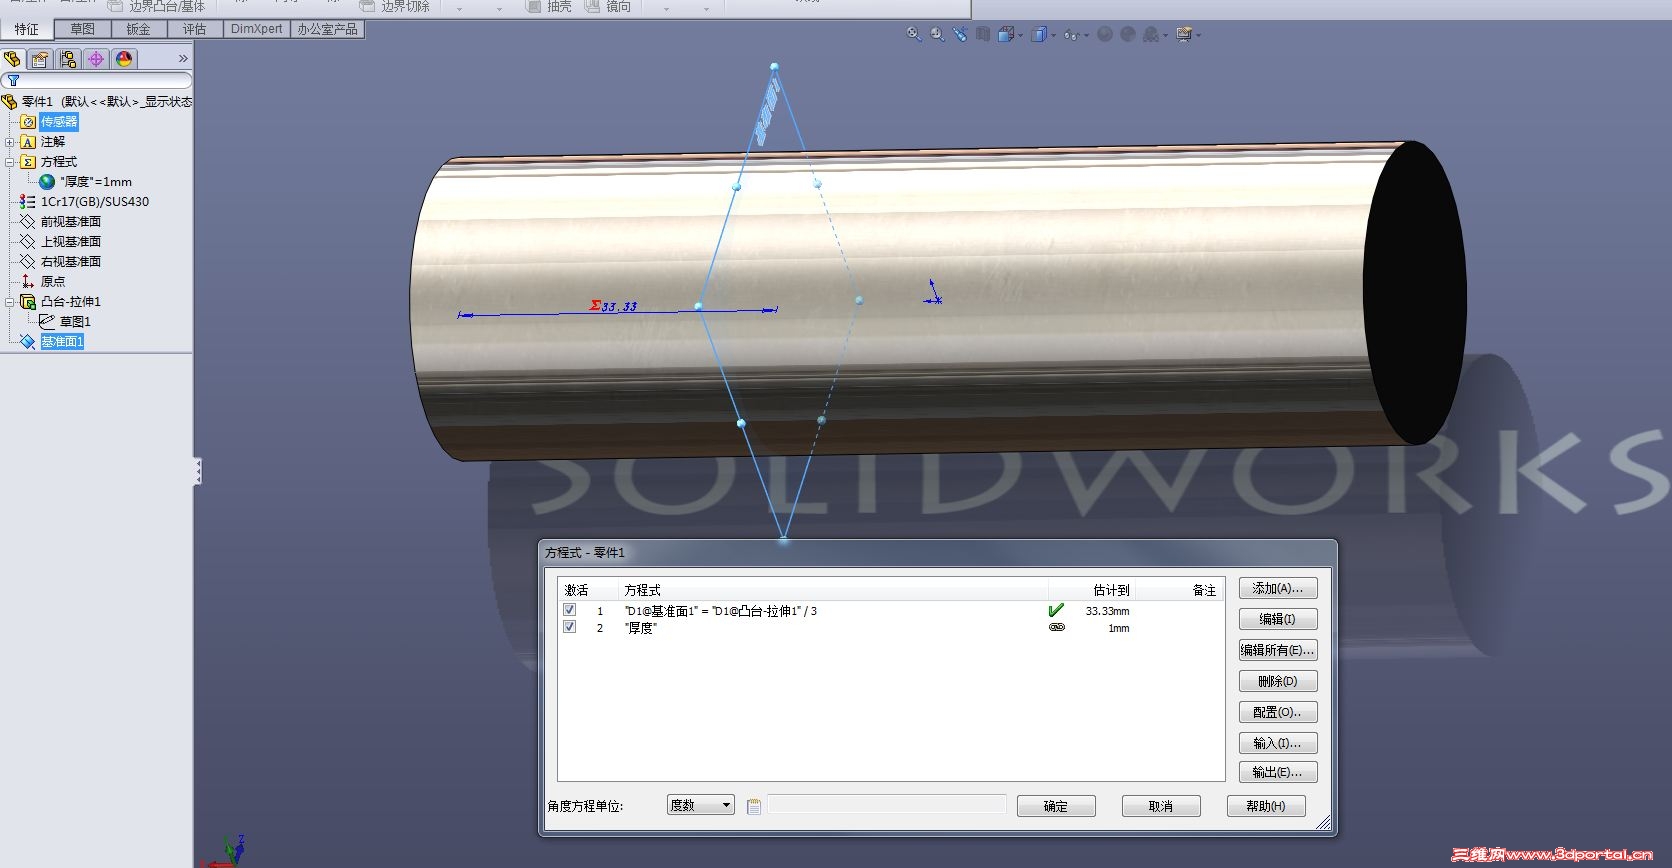Click the View Settings icon
1672x868 pixels.
coord(1151,34)
